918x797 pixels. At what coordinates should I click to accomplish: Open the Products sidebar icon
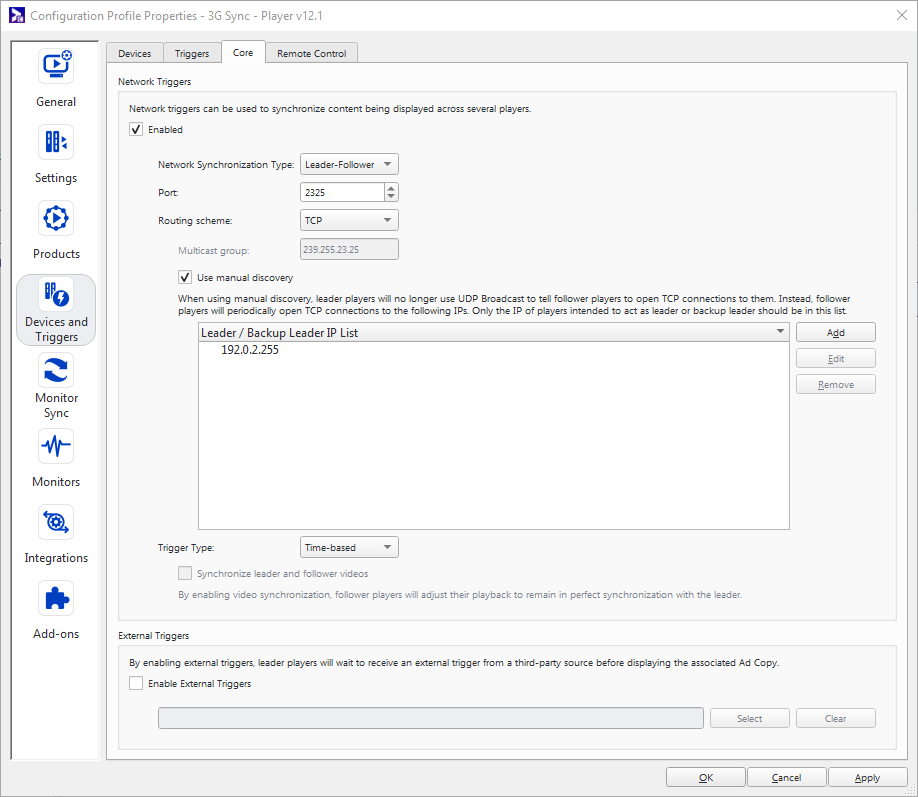[x=56, y=218]
